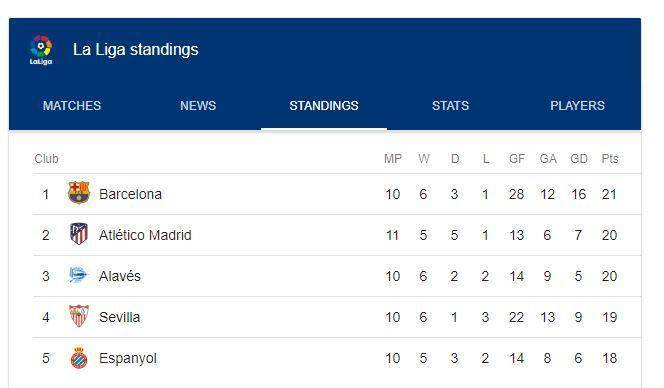Select the Standings tab

tap(324, 105)
